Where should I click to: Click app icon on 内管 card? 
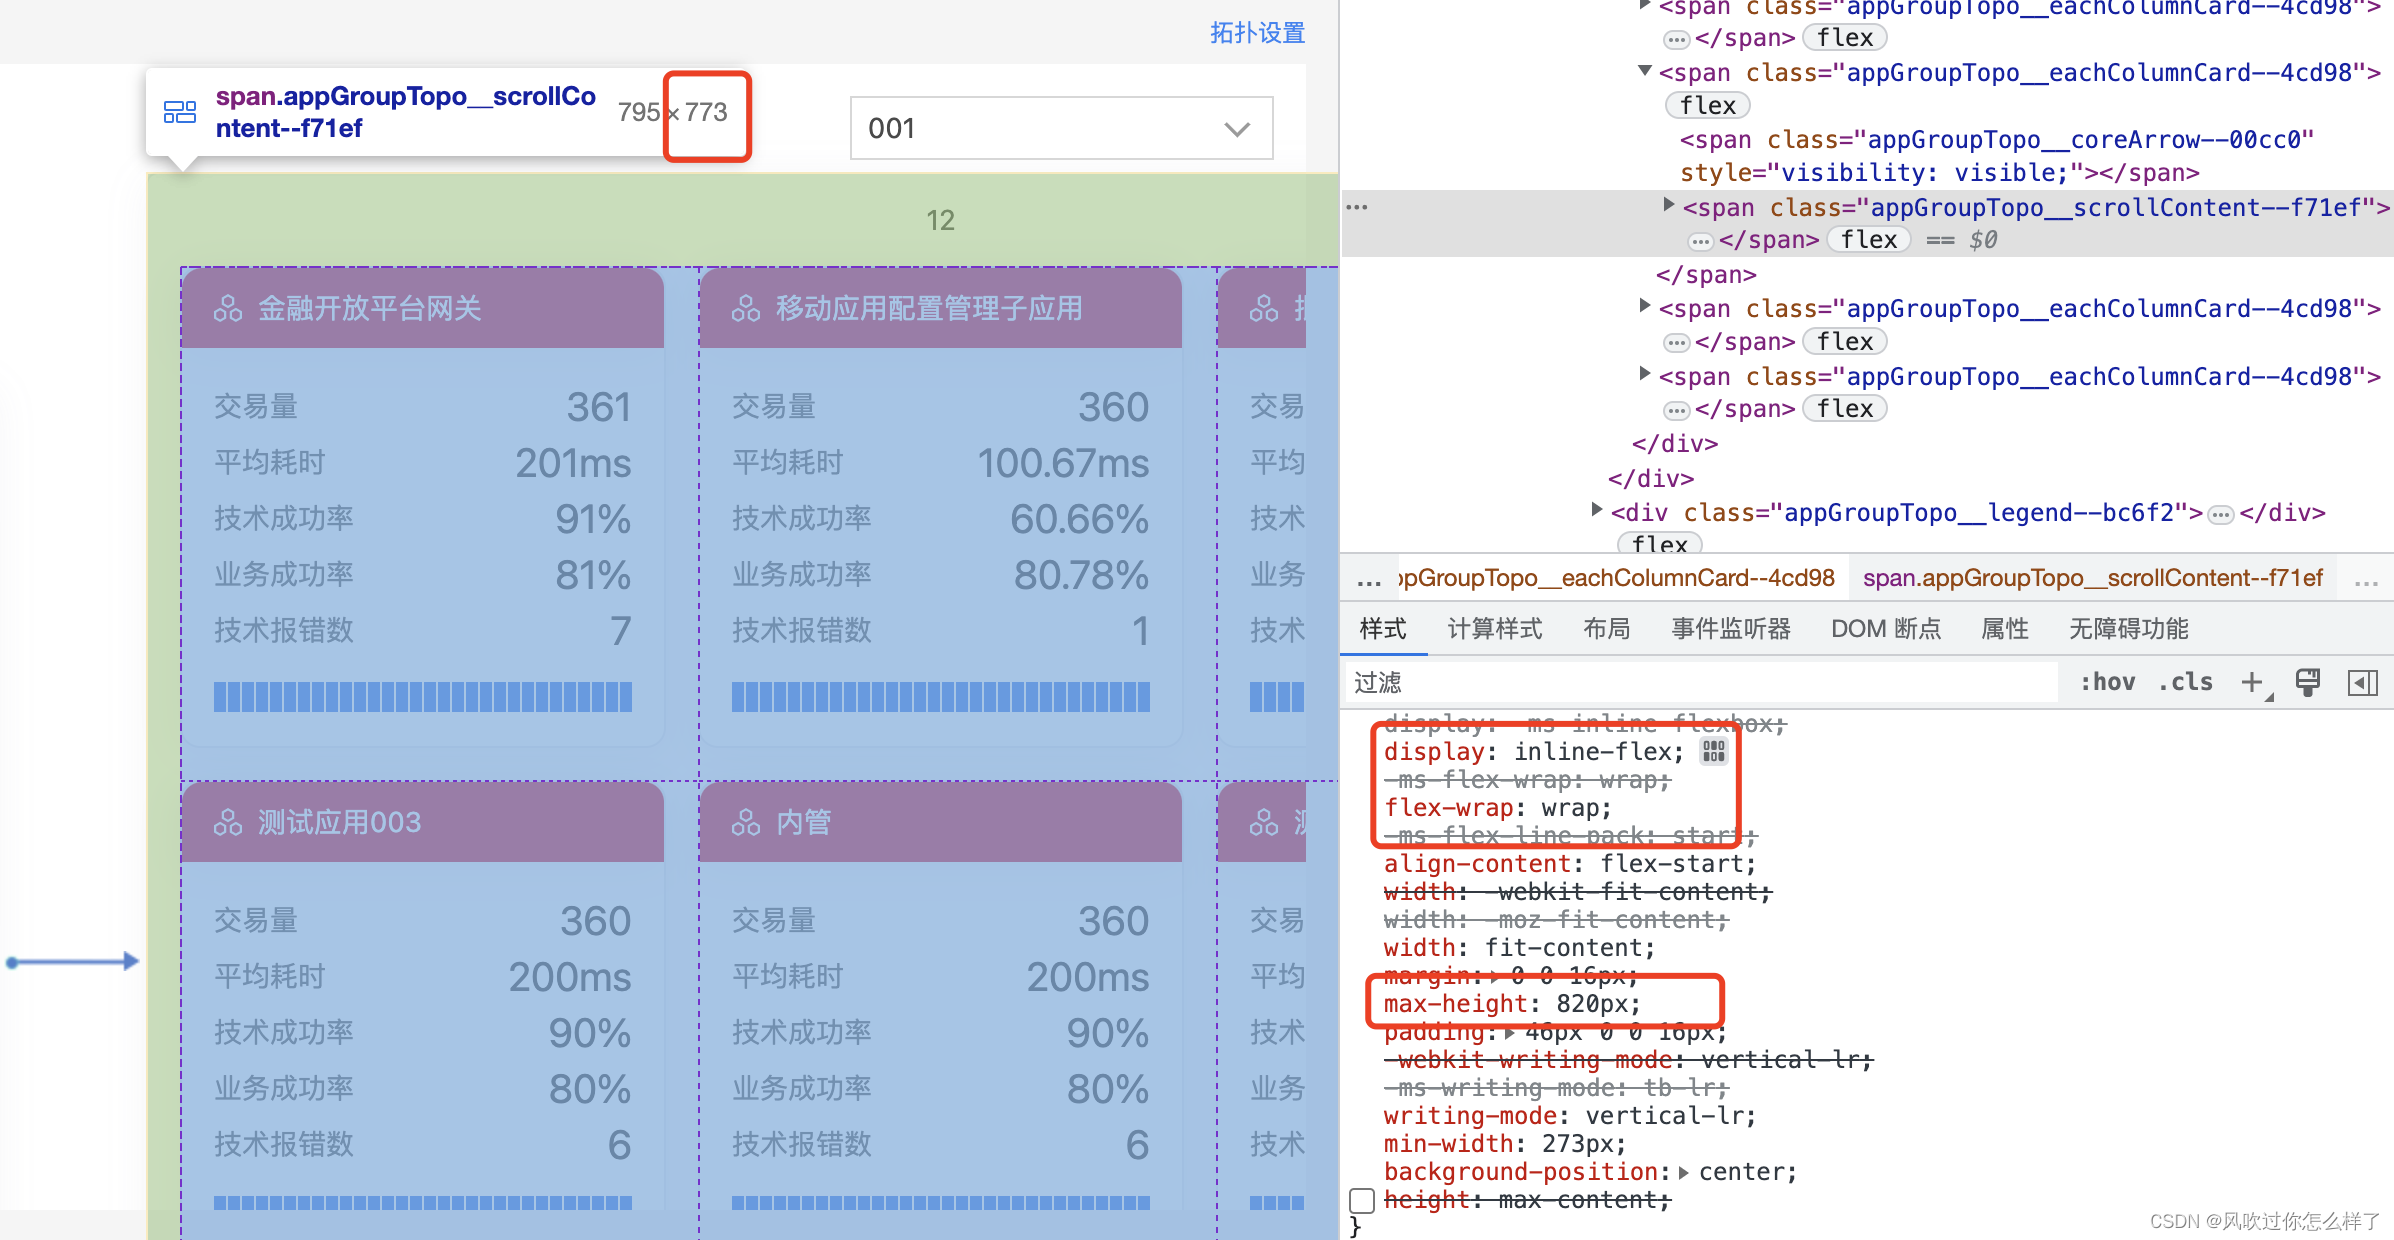tap(746, 822)
